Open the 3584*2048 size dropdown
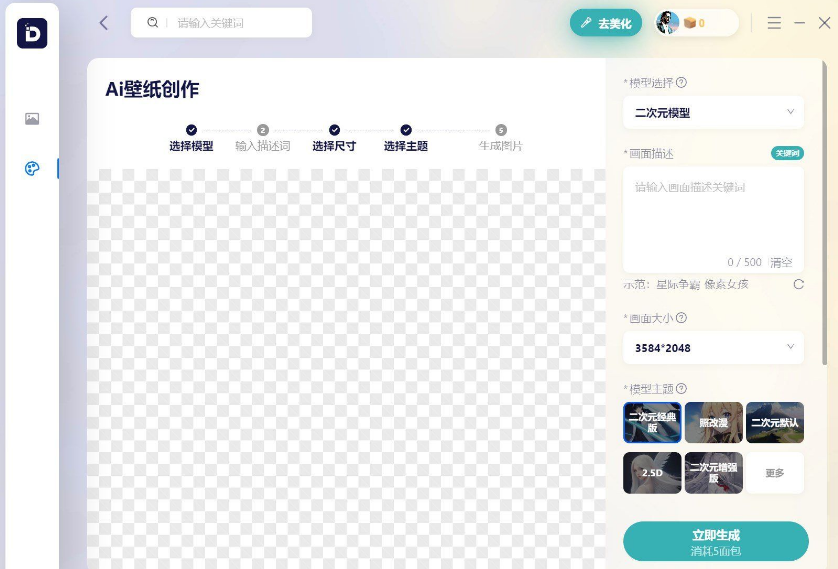Image resolution: width=838 pixels, height=569 pixels. (x=713, y=348)
